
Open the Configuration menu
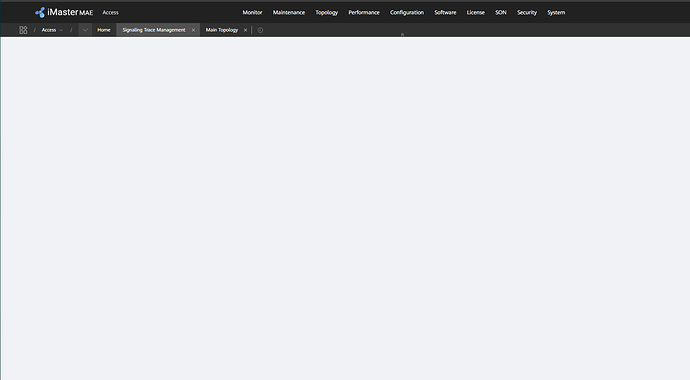407,12
